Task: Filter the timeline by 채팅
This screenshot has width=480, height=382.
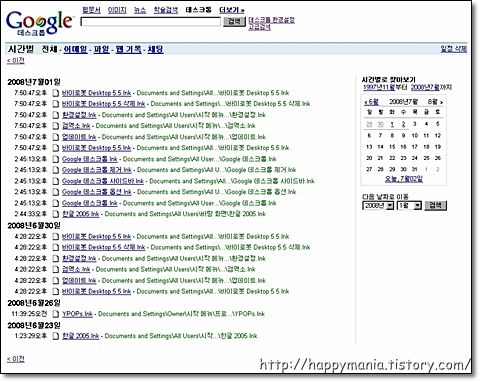Action: click(155, 50)
